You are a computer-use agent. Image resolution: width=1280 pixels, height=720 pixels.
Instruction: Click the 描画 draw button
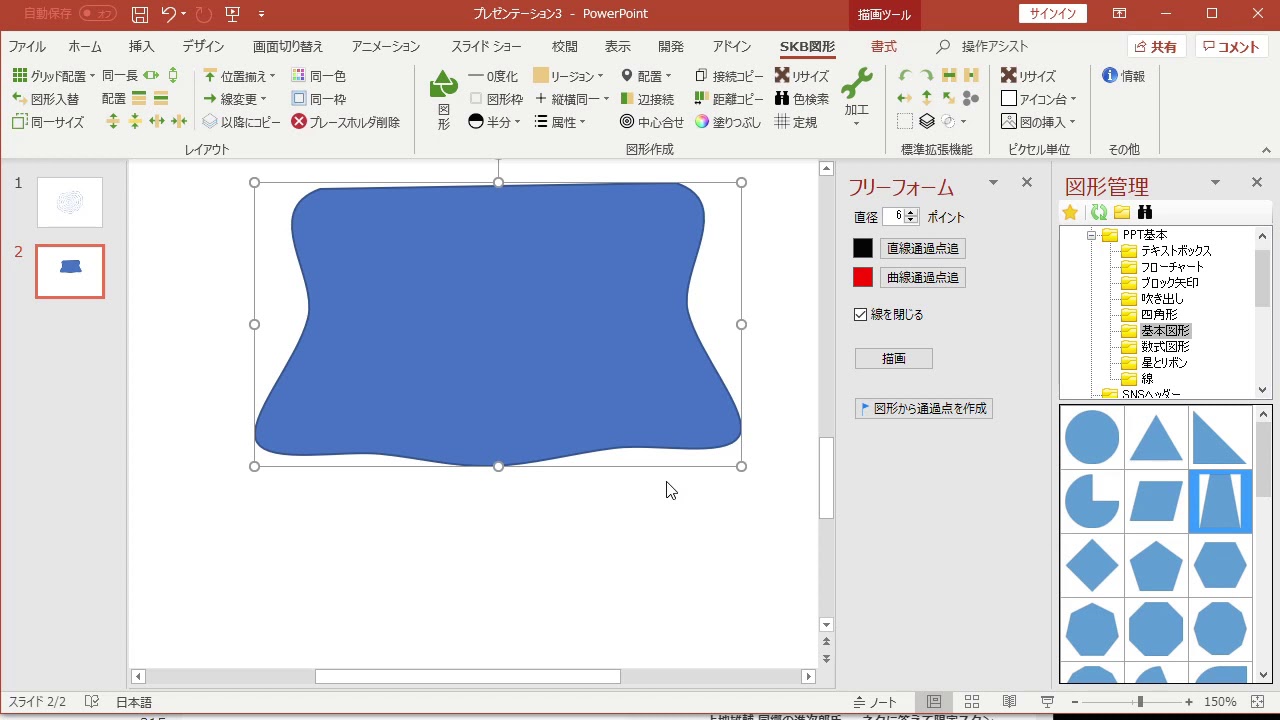click(x=894, y=359)
